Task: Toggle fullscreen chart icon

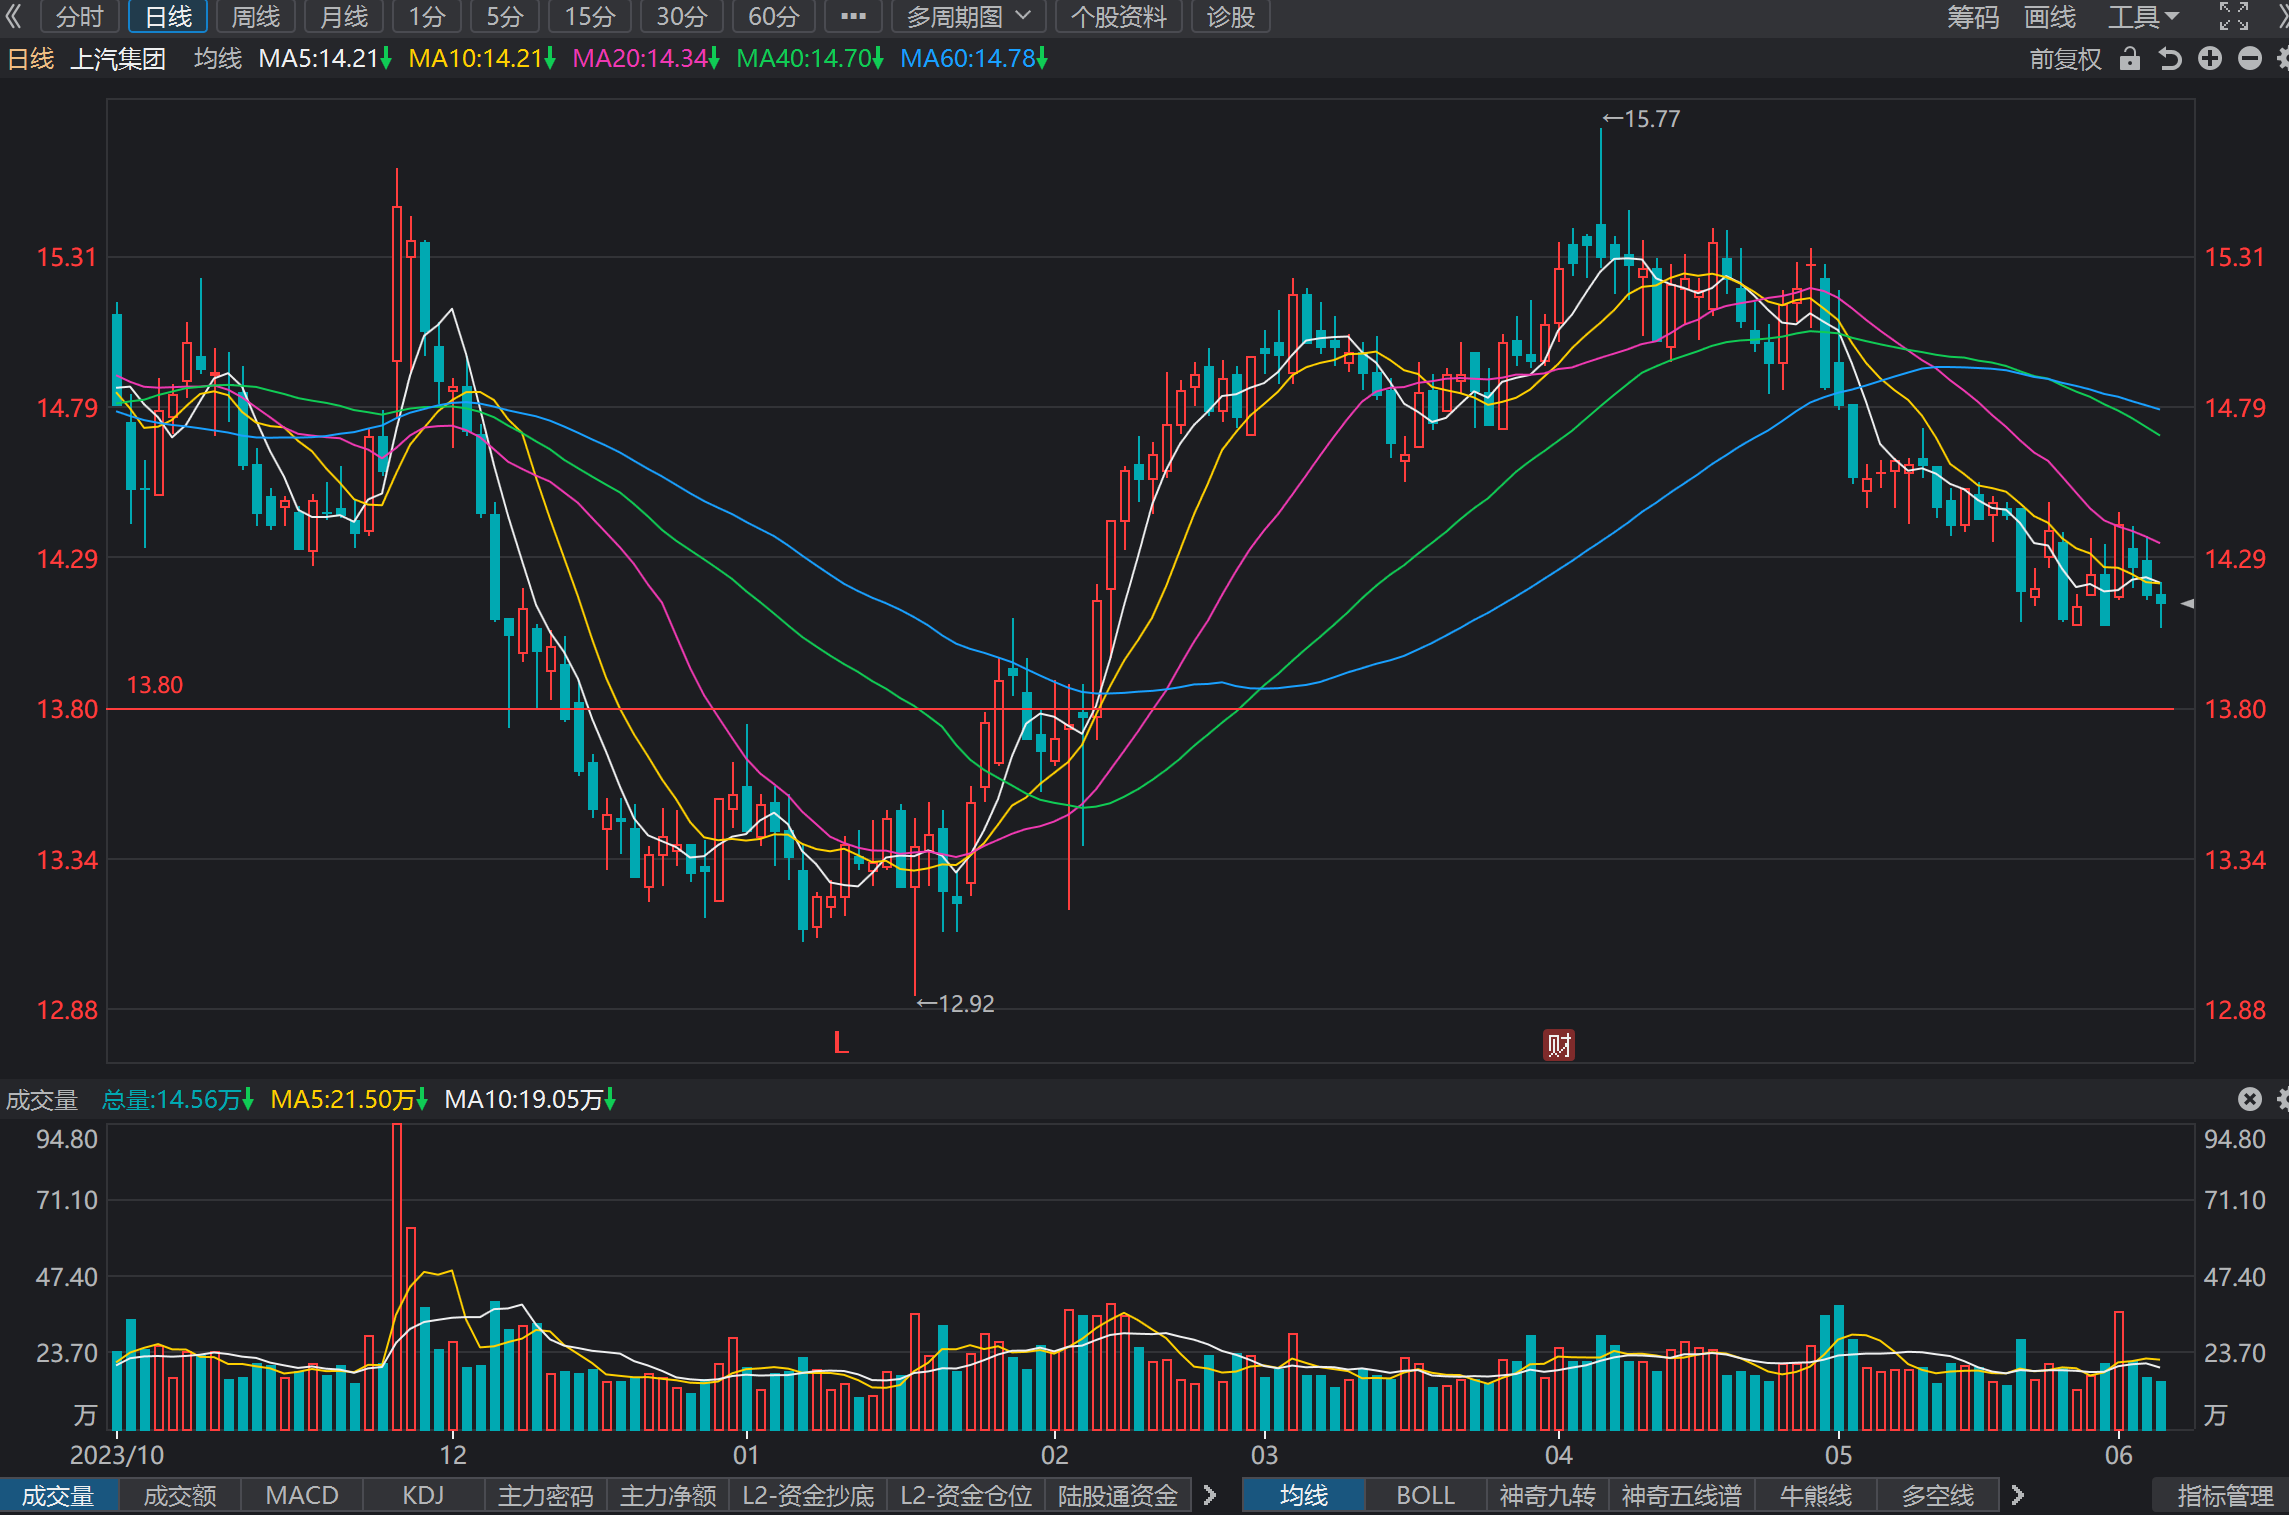Action: pos(2233,16)
